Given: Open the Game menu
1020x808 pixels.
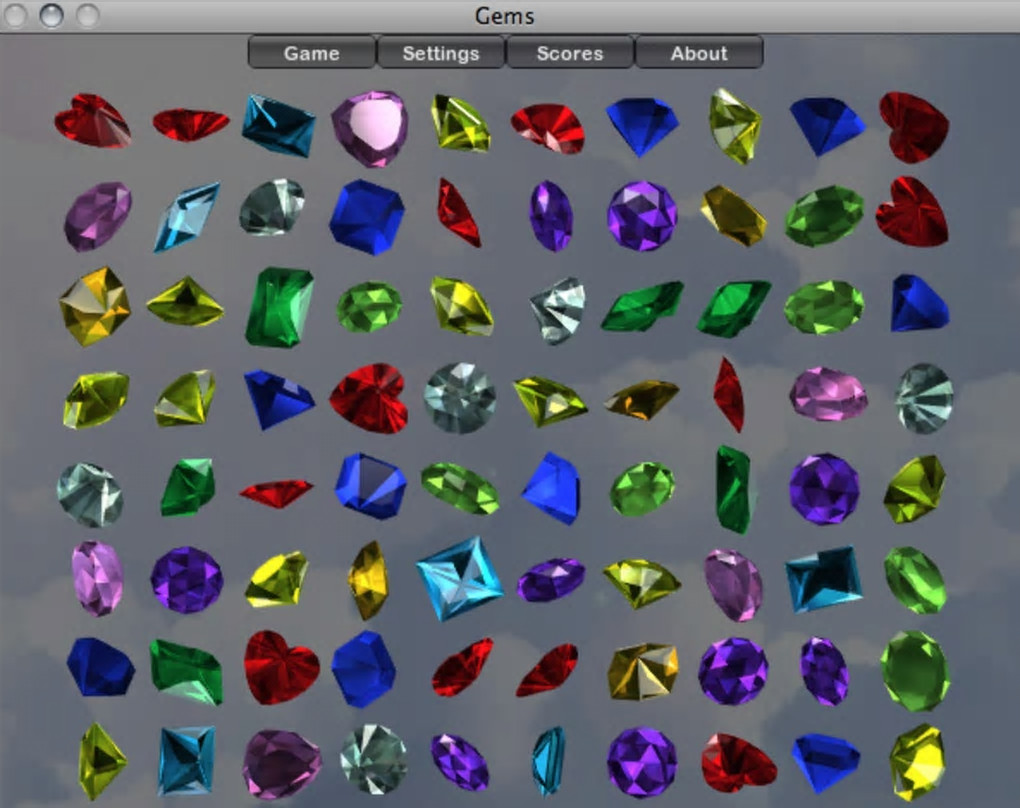Looking at the screenshot, I should (x=312, y=53).
